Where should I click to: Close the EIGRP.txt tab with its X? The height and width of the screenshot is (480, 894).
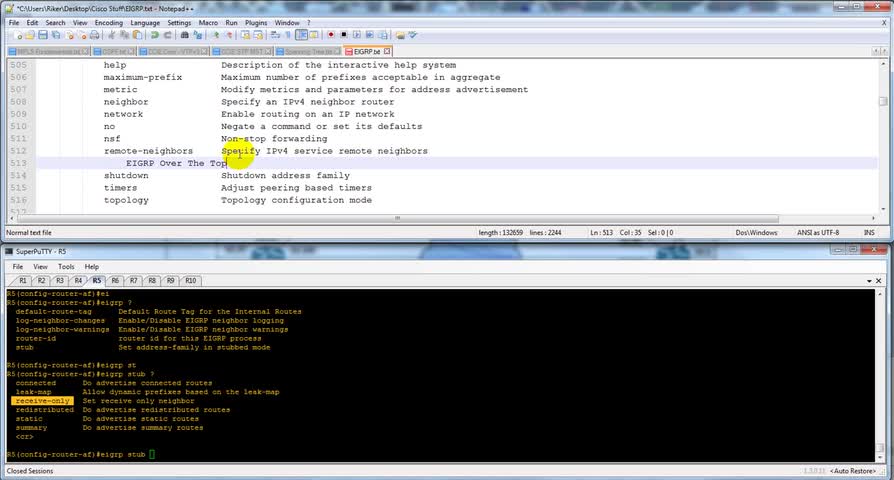click(x=387, y=51)
